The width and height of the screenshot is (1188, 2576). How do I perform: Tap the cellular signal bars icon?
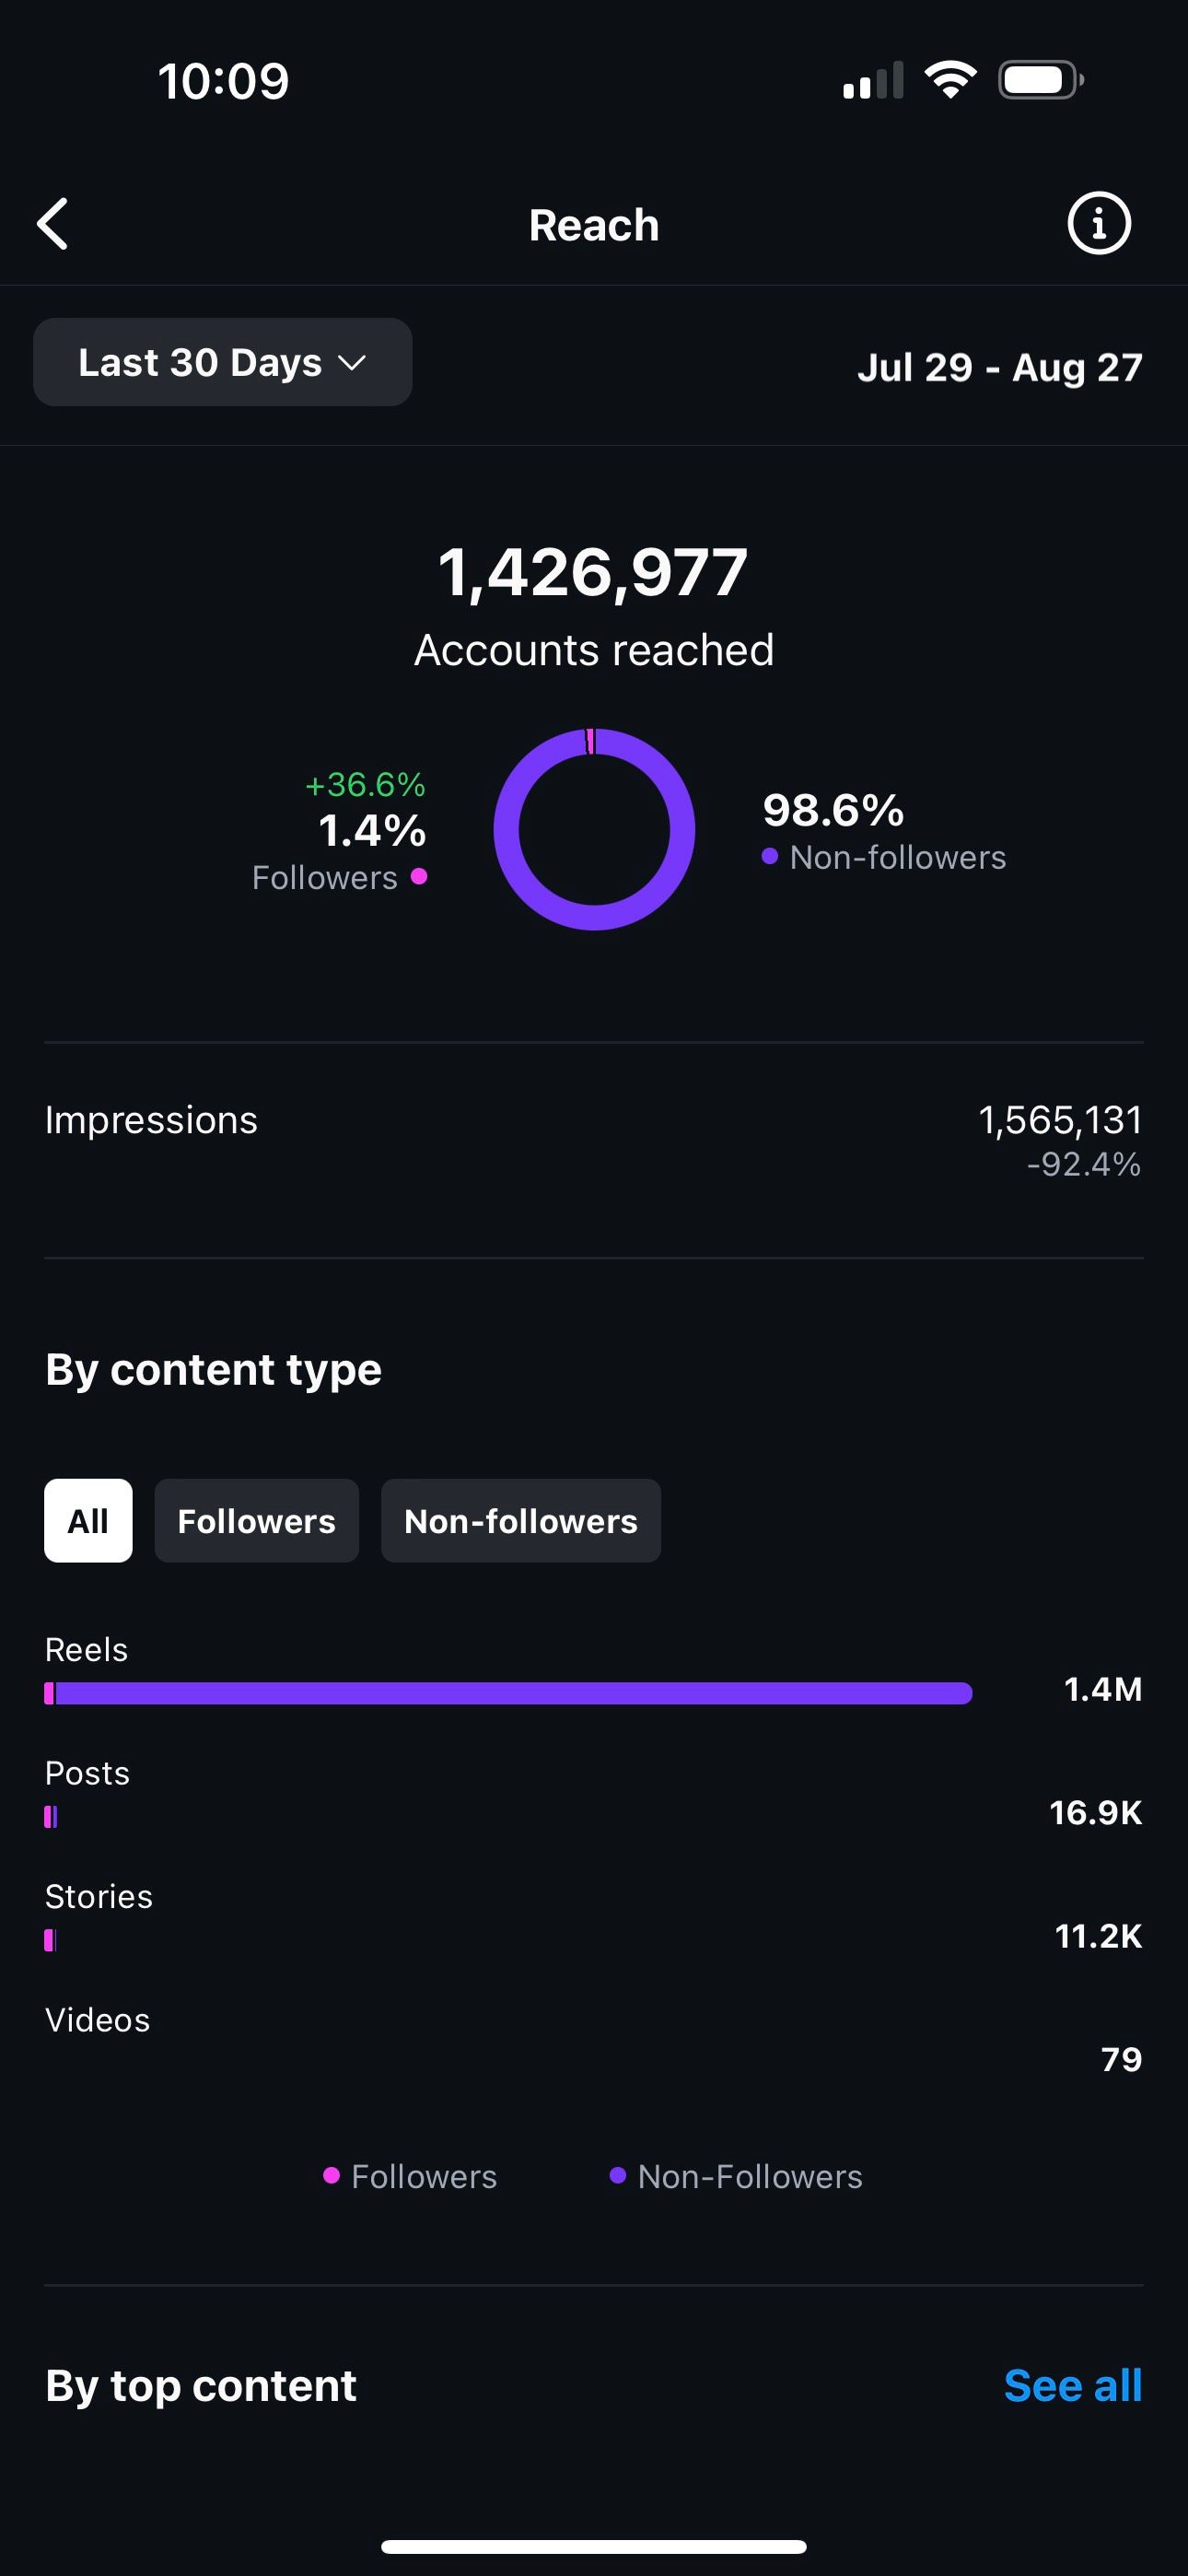(x=873, y=80)
